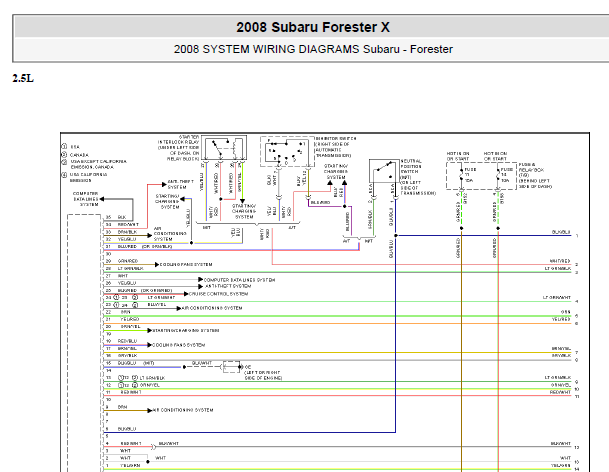Click pin "27 WHT" on the connector

pos(117,276)
